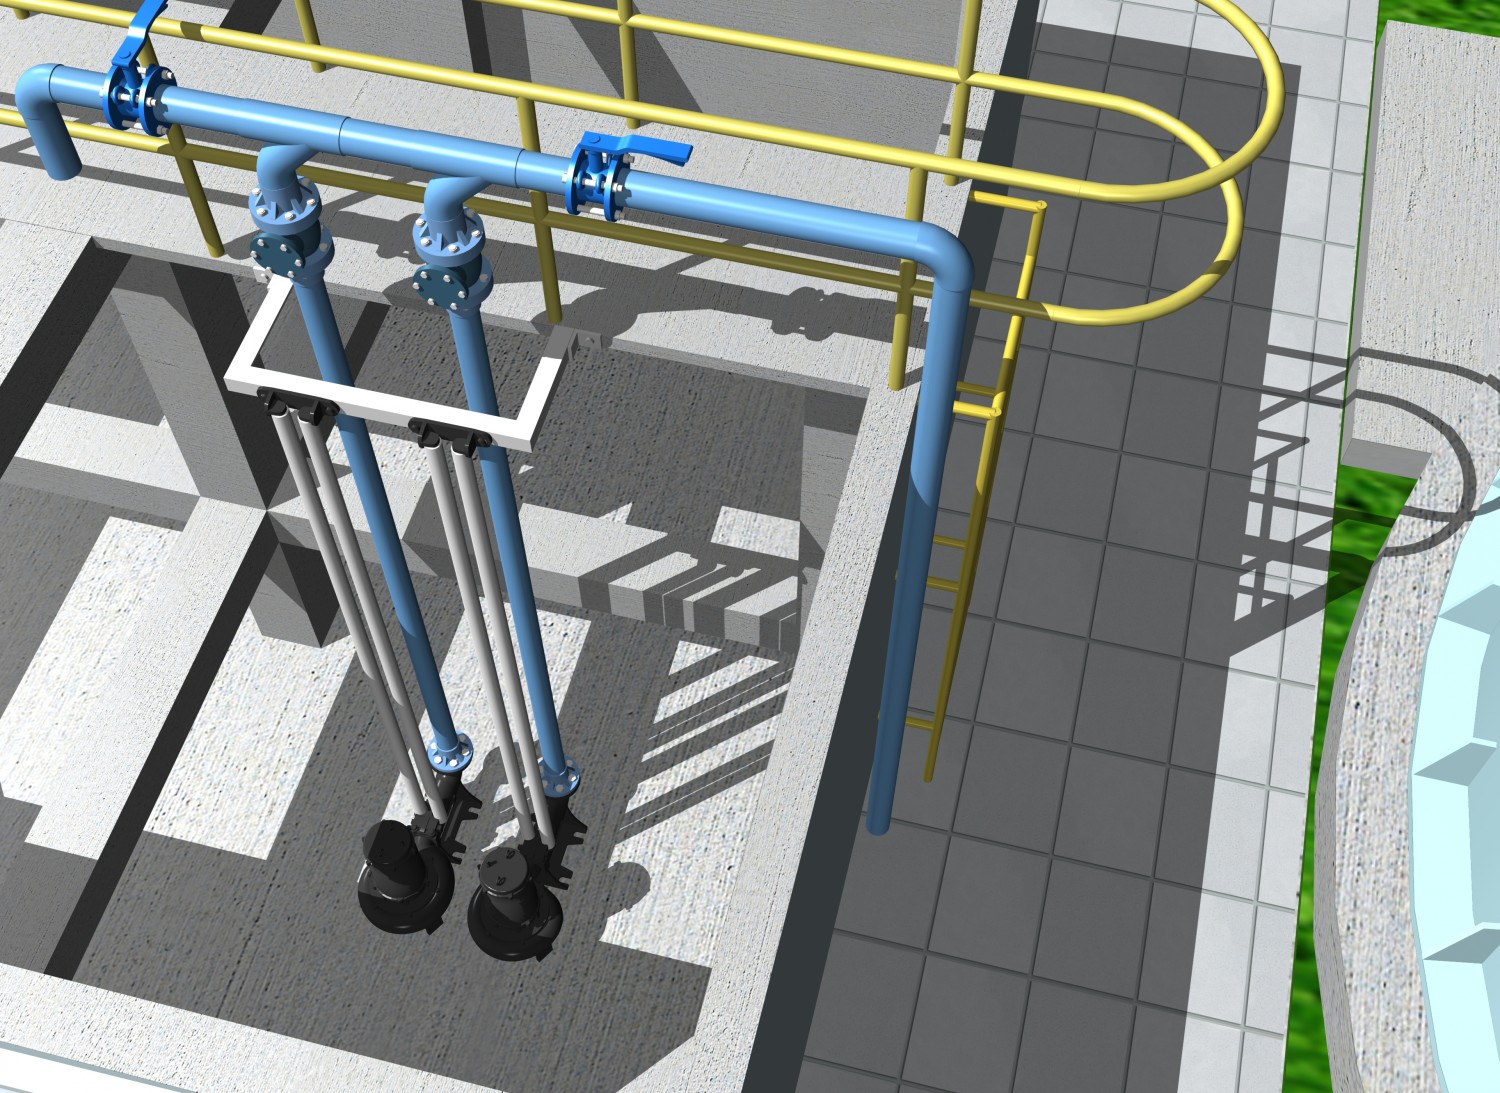The height and width of the screenshot is (1093, 1500).
Task: Select the lower flange on the left riser
Action: pyautogui.click(x=447, y=752)
